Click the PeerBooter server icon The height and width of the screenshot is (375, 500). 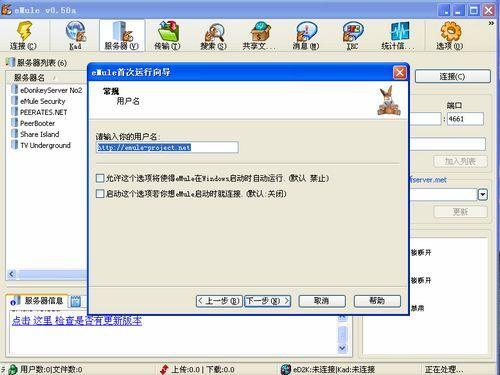(15, 123)
